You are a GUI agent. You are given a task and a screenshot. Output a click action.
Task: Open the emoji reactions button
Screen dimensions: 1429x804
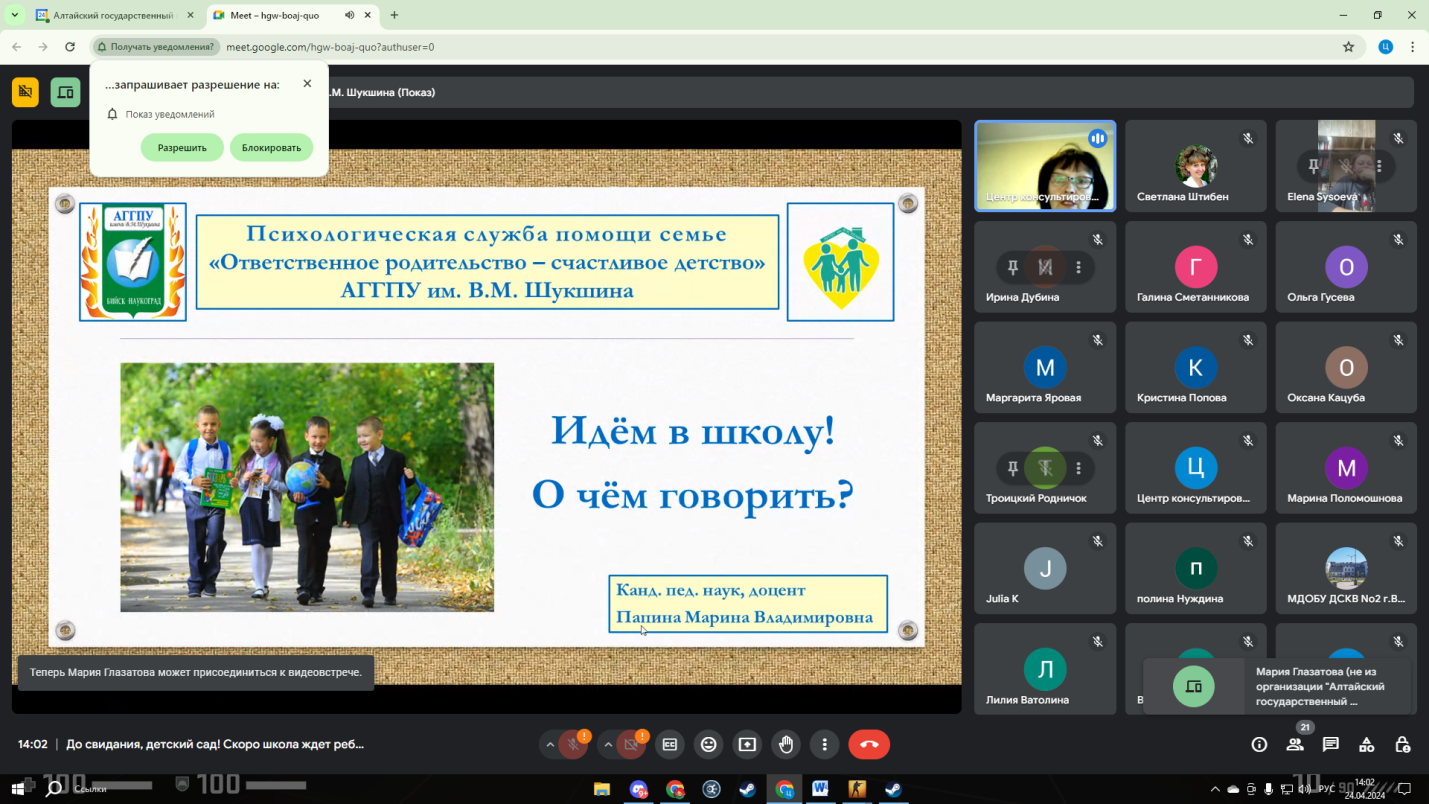click(709, 744)
